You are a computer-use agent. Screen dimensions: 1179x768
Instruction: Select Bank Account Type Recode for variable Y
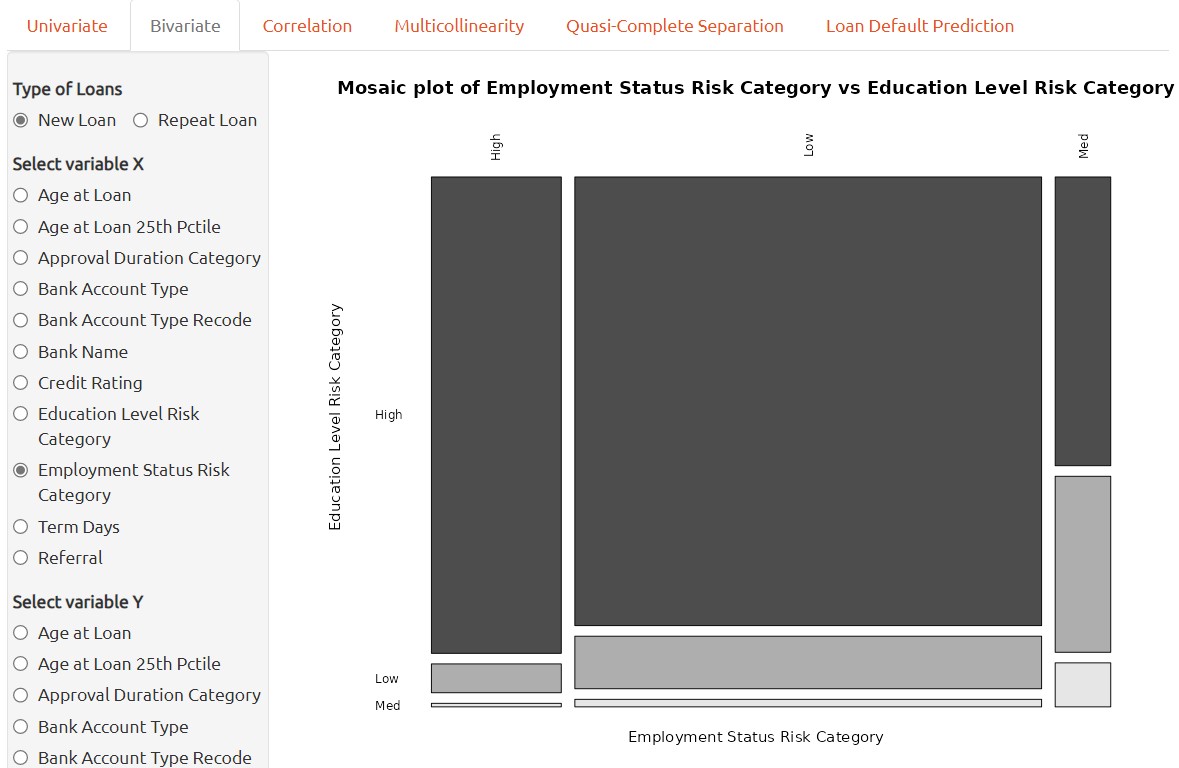[21, 758]
